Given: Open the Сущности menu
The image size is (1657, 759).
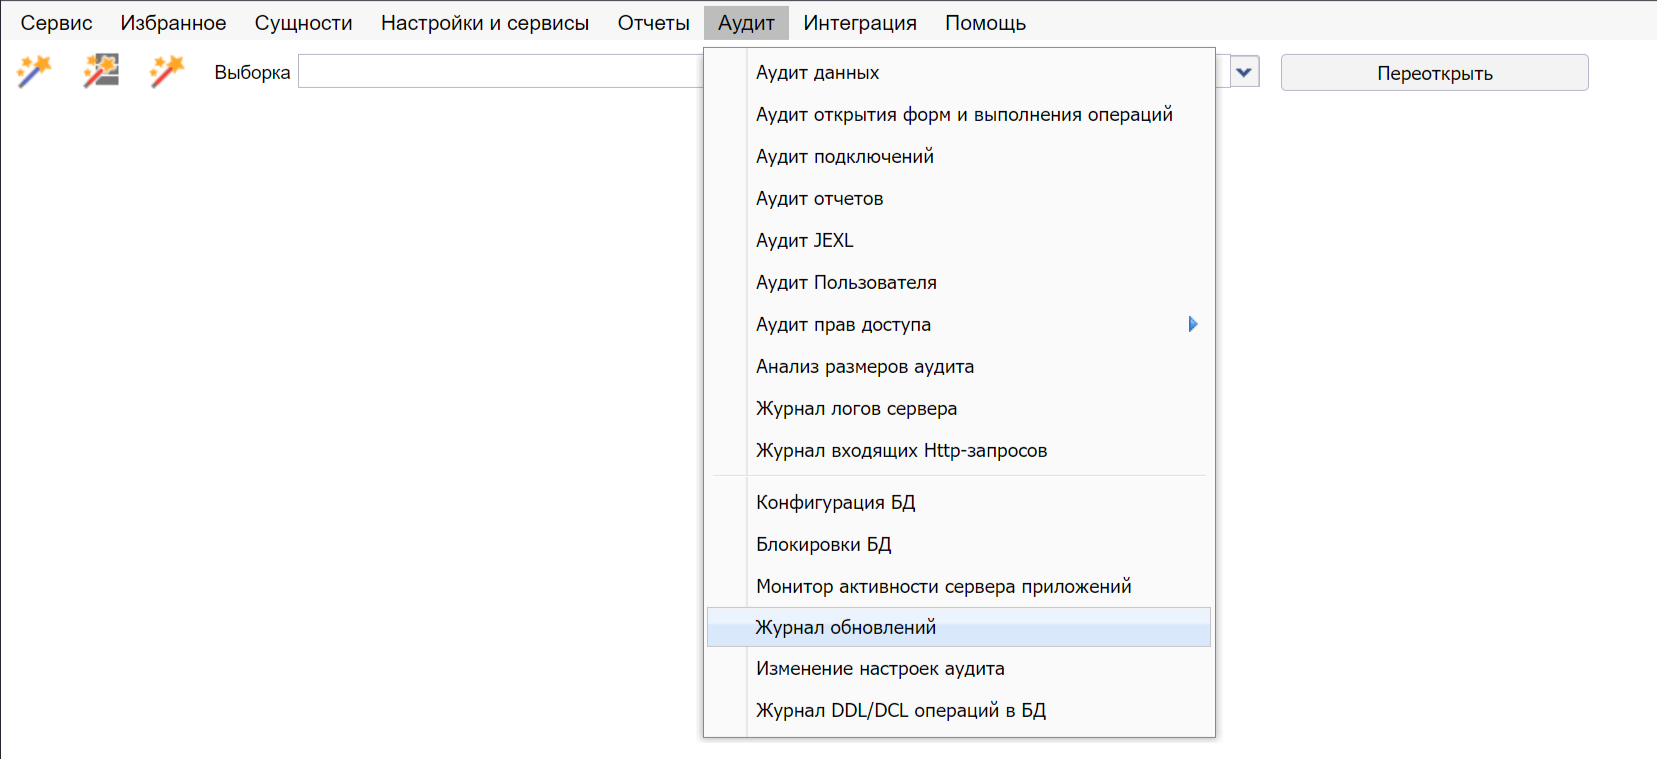Looking at the screenshot, I should [x=303, y=23].
